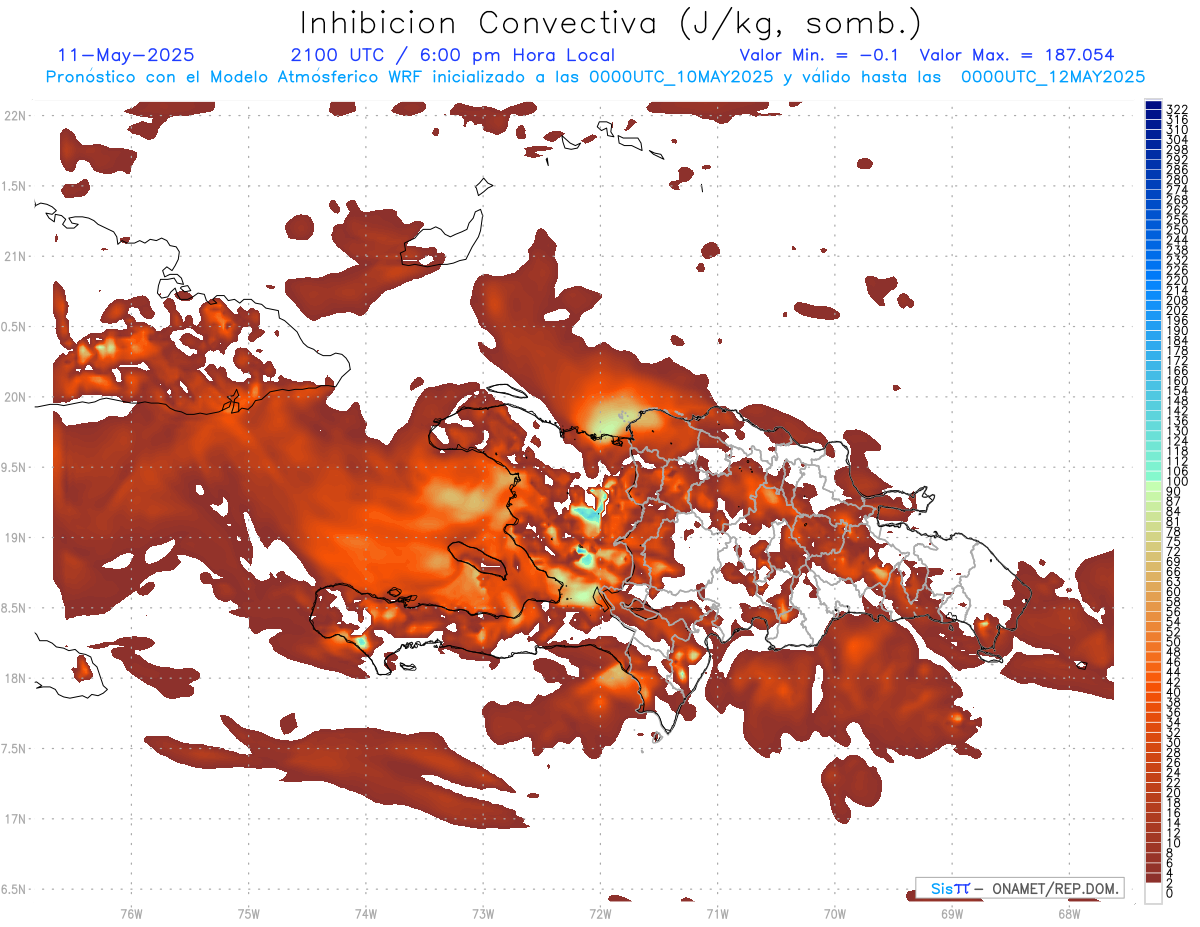
Task: Click the 'Valor Max. = 187.054' readout
Action: pyautogui.click(x=1017, y=55)
